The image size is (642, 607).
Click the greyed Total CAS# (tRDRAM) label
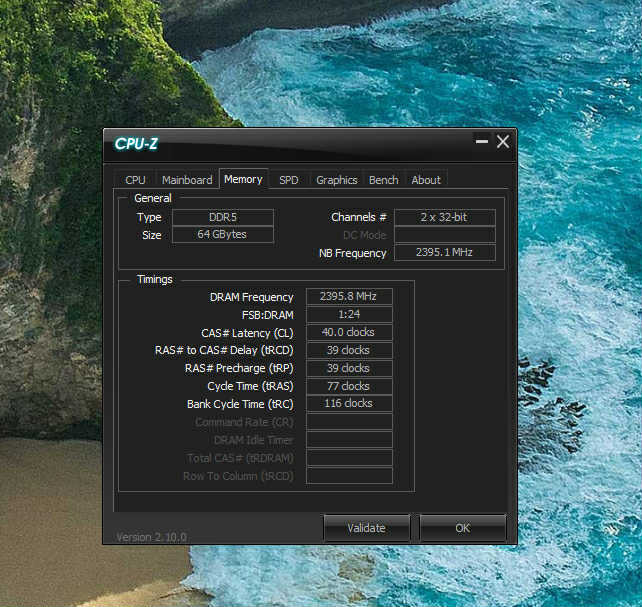240,458
